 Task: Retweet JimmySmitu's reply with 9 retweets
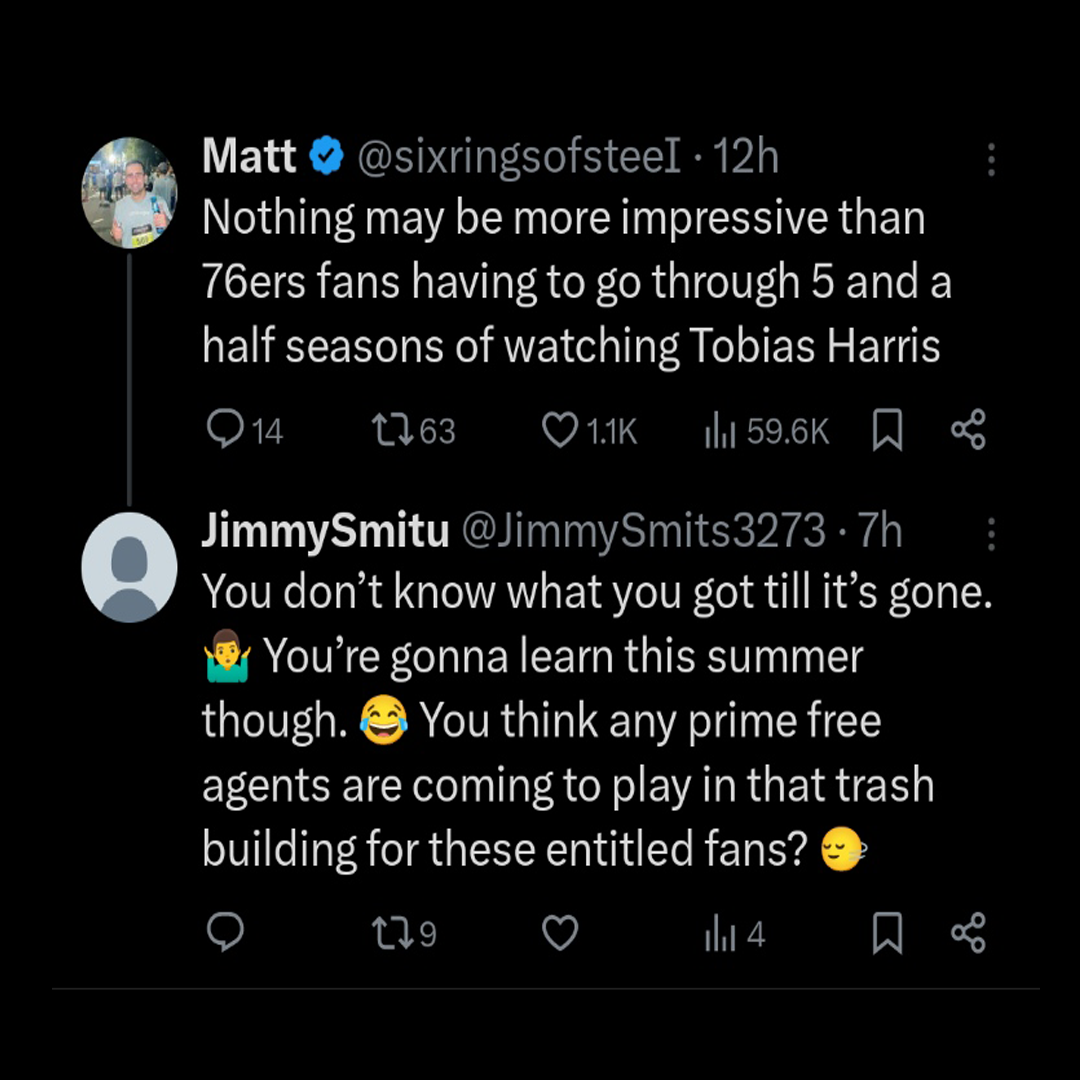pyautogui.click(x=386, y=934)
